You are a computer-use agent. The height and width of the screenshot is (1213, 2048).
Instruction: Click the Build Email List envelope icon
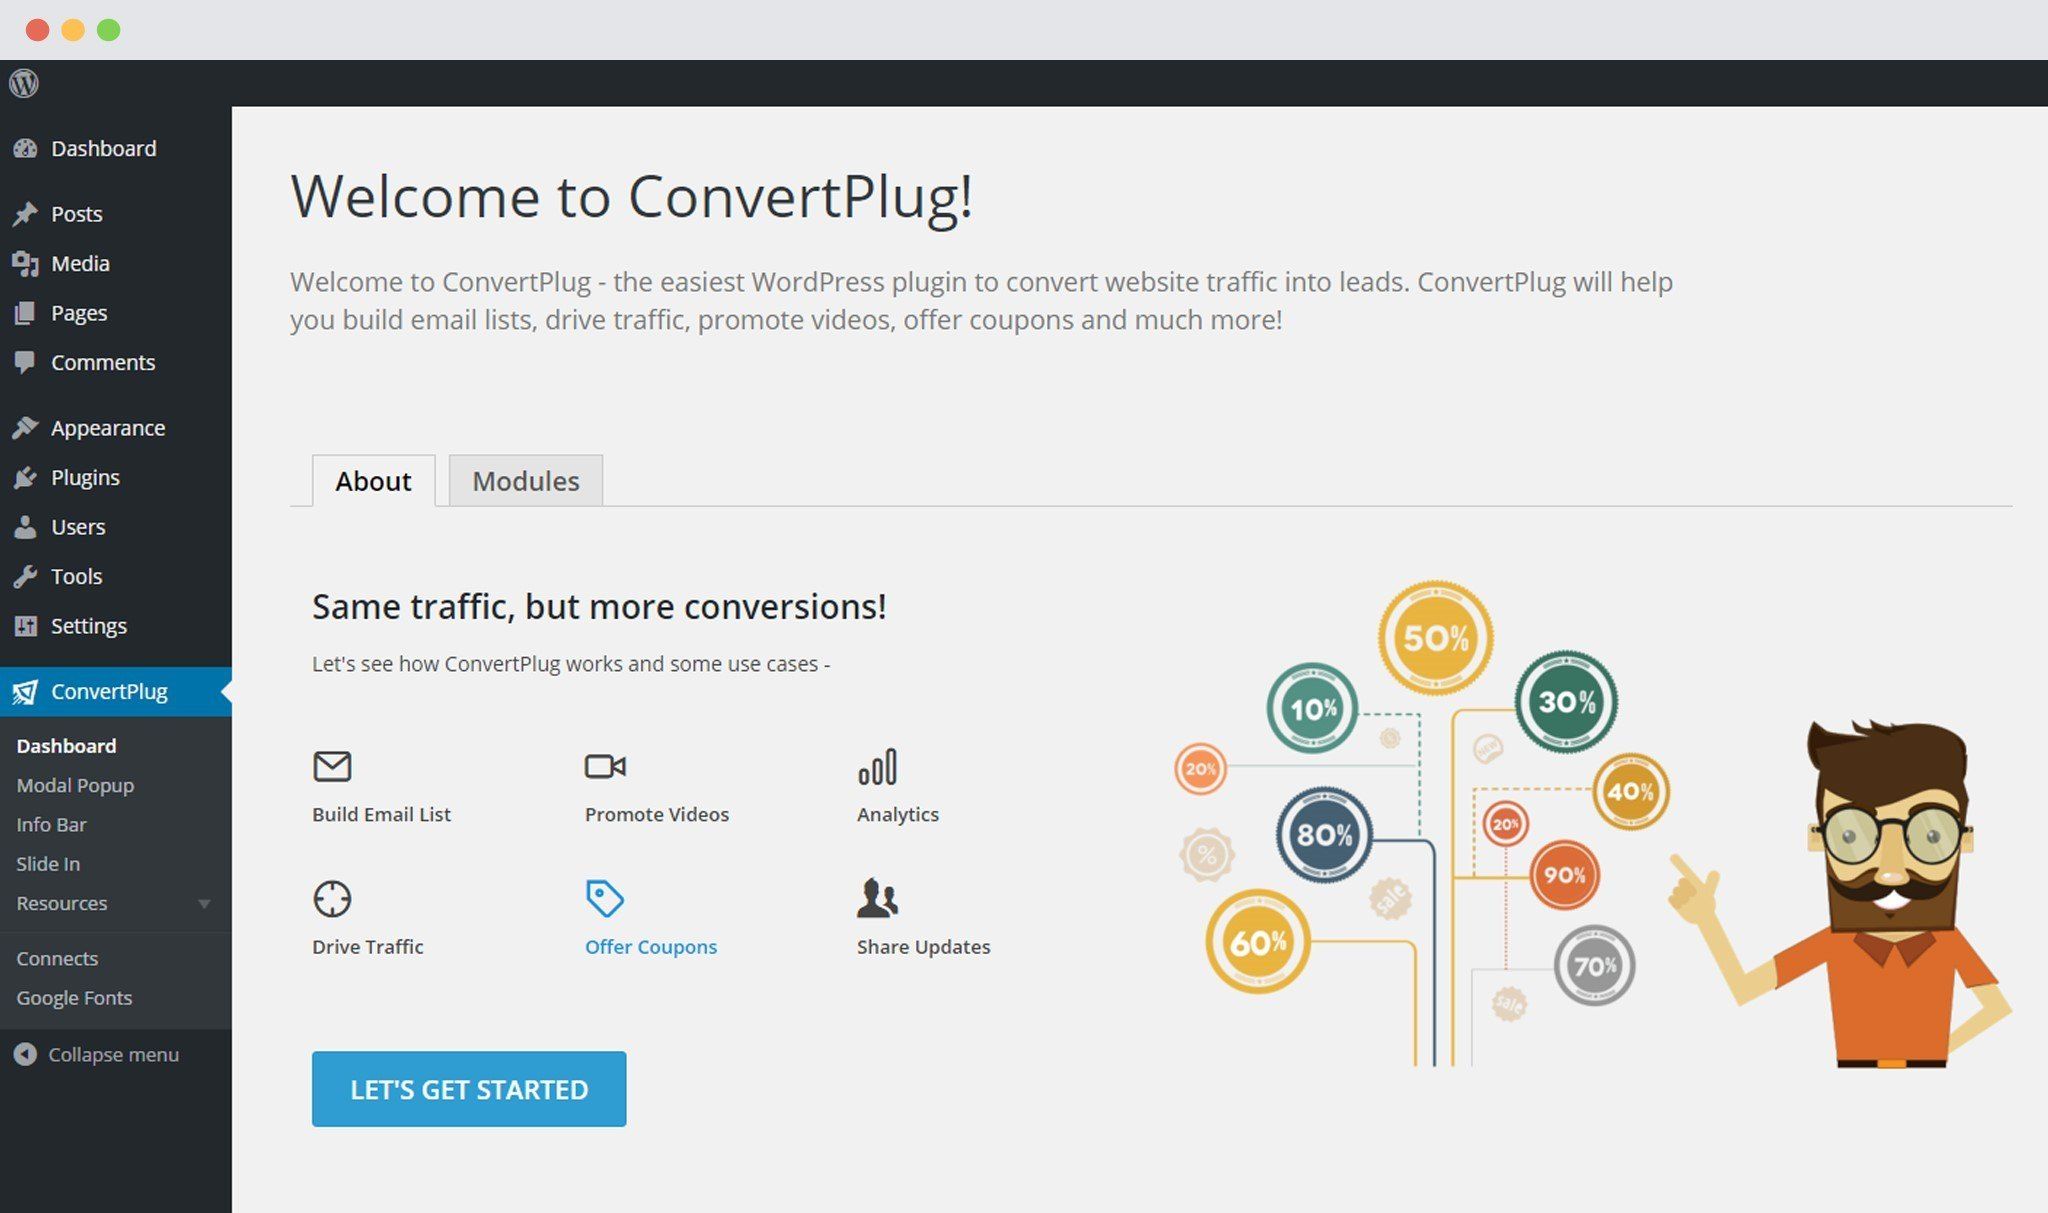pyautogui.click(x=332, y=767)
